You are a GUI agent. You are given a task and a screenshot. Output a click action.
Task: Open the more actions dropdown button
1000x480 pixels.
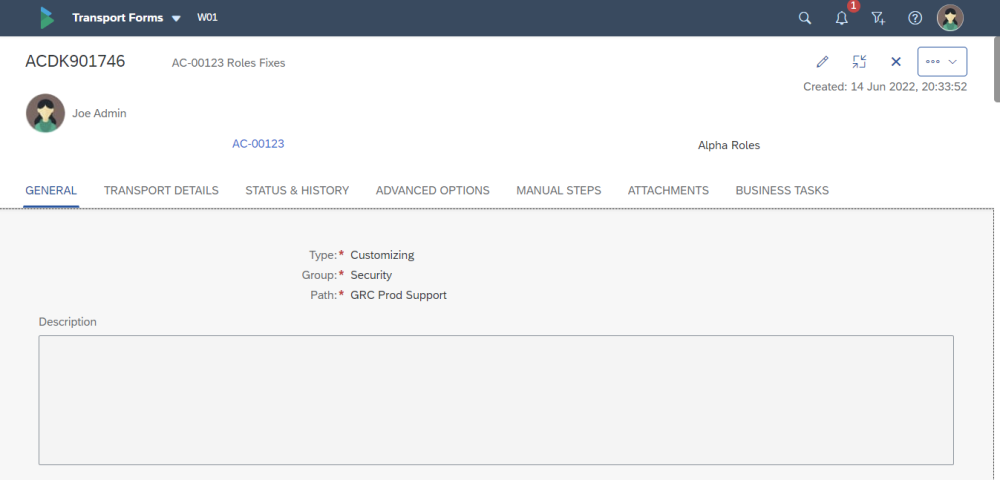pyautogui.click(x=942, y=62)
